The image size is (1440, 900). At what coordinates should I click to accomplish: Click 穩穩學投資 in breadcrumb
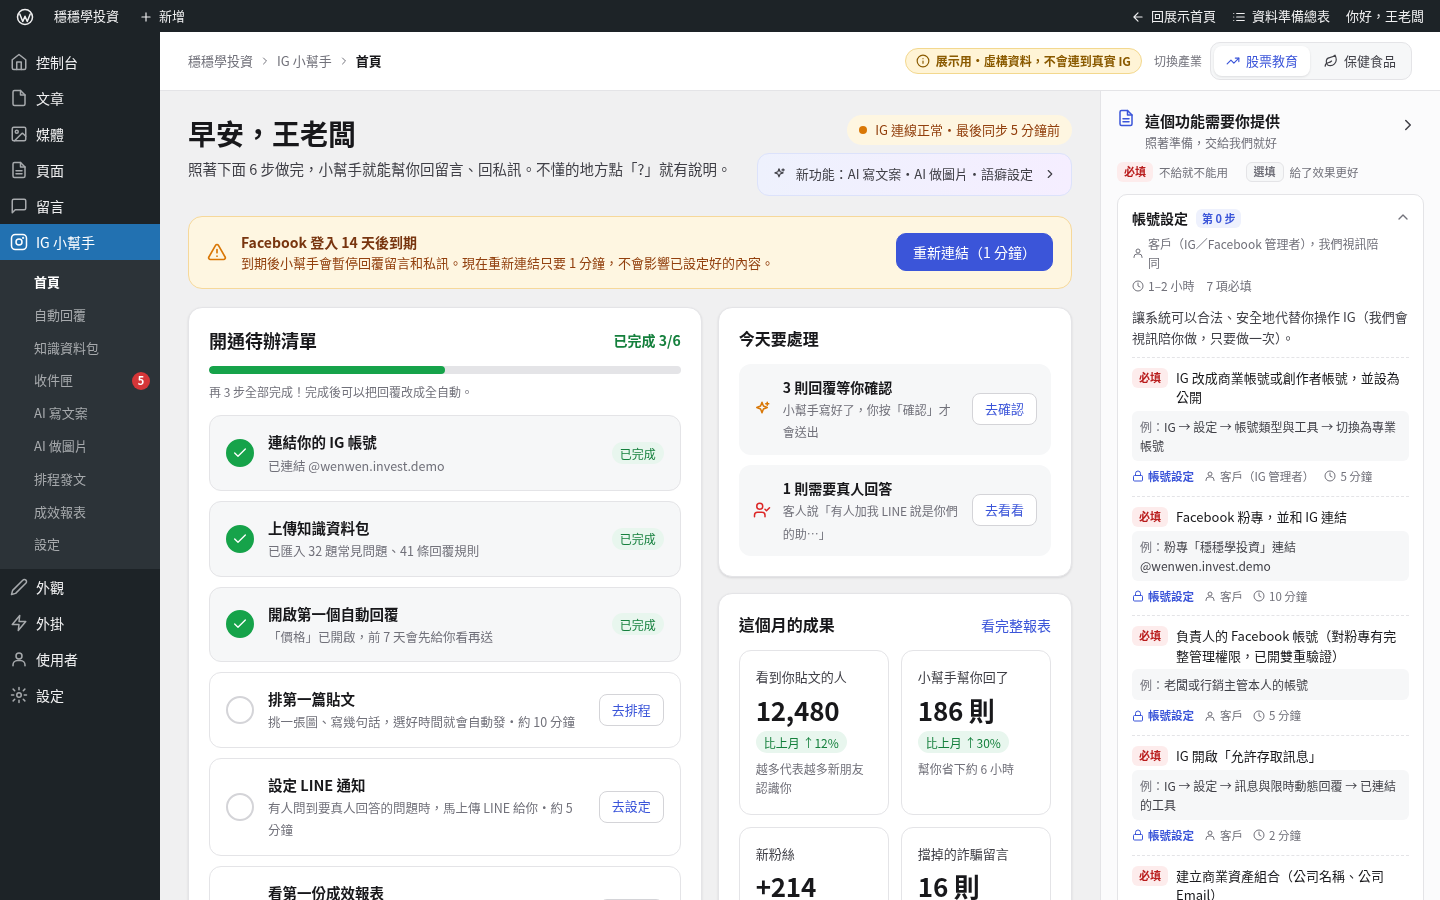point(220,61)
